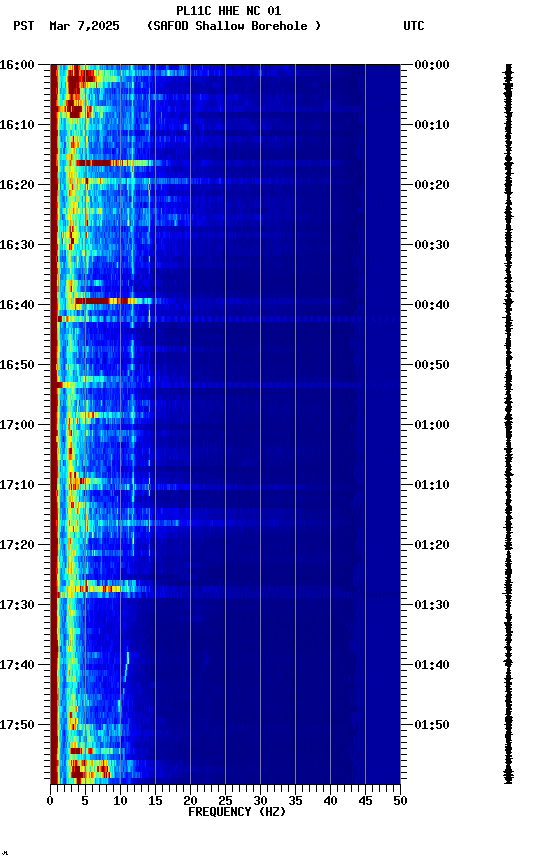The height and width of the screenshot is (864, 552).
Task: Click the '01:20' UTC time label
Action: (x=432, y=545)
